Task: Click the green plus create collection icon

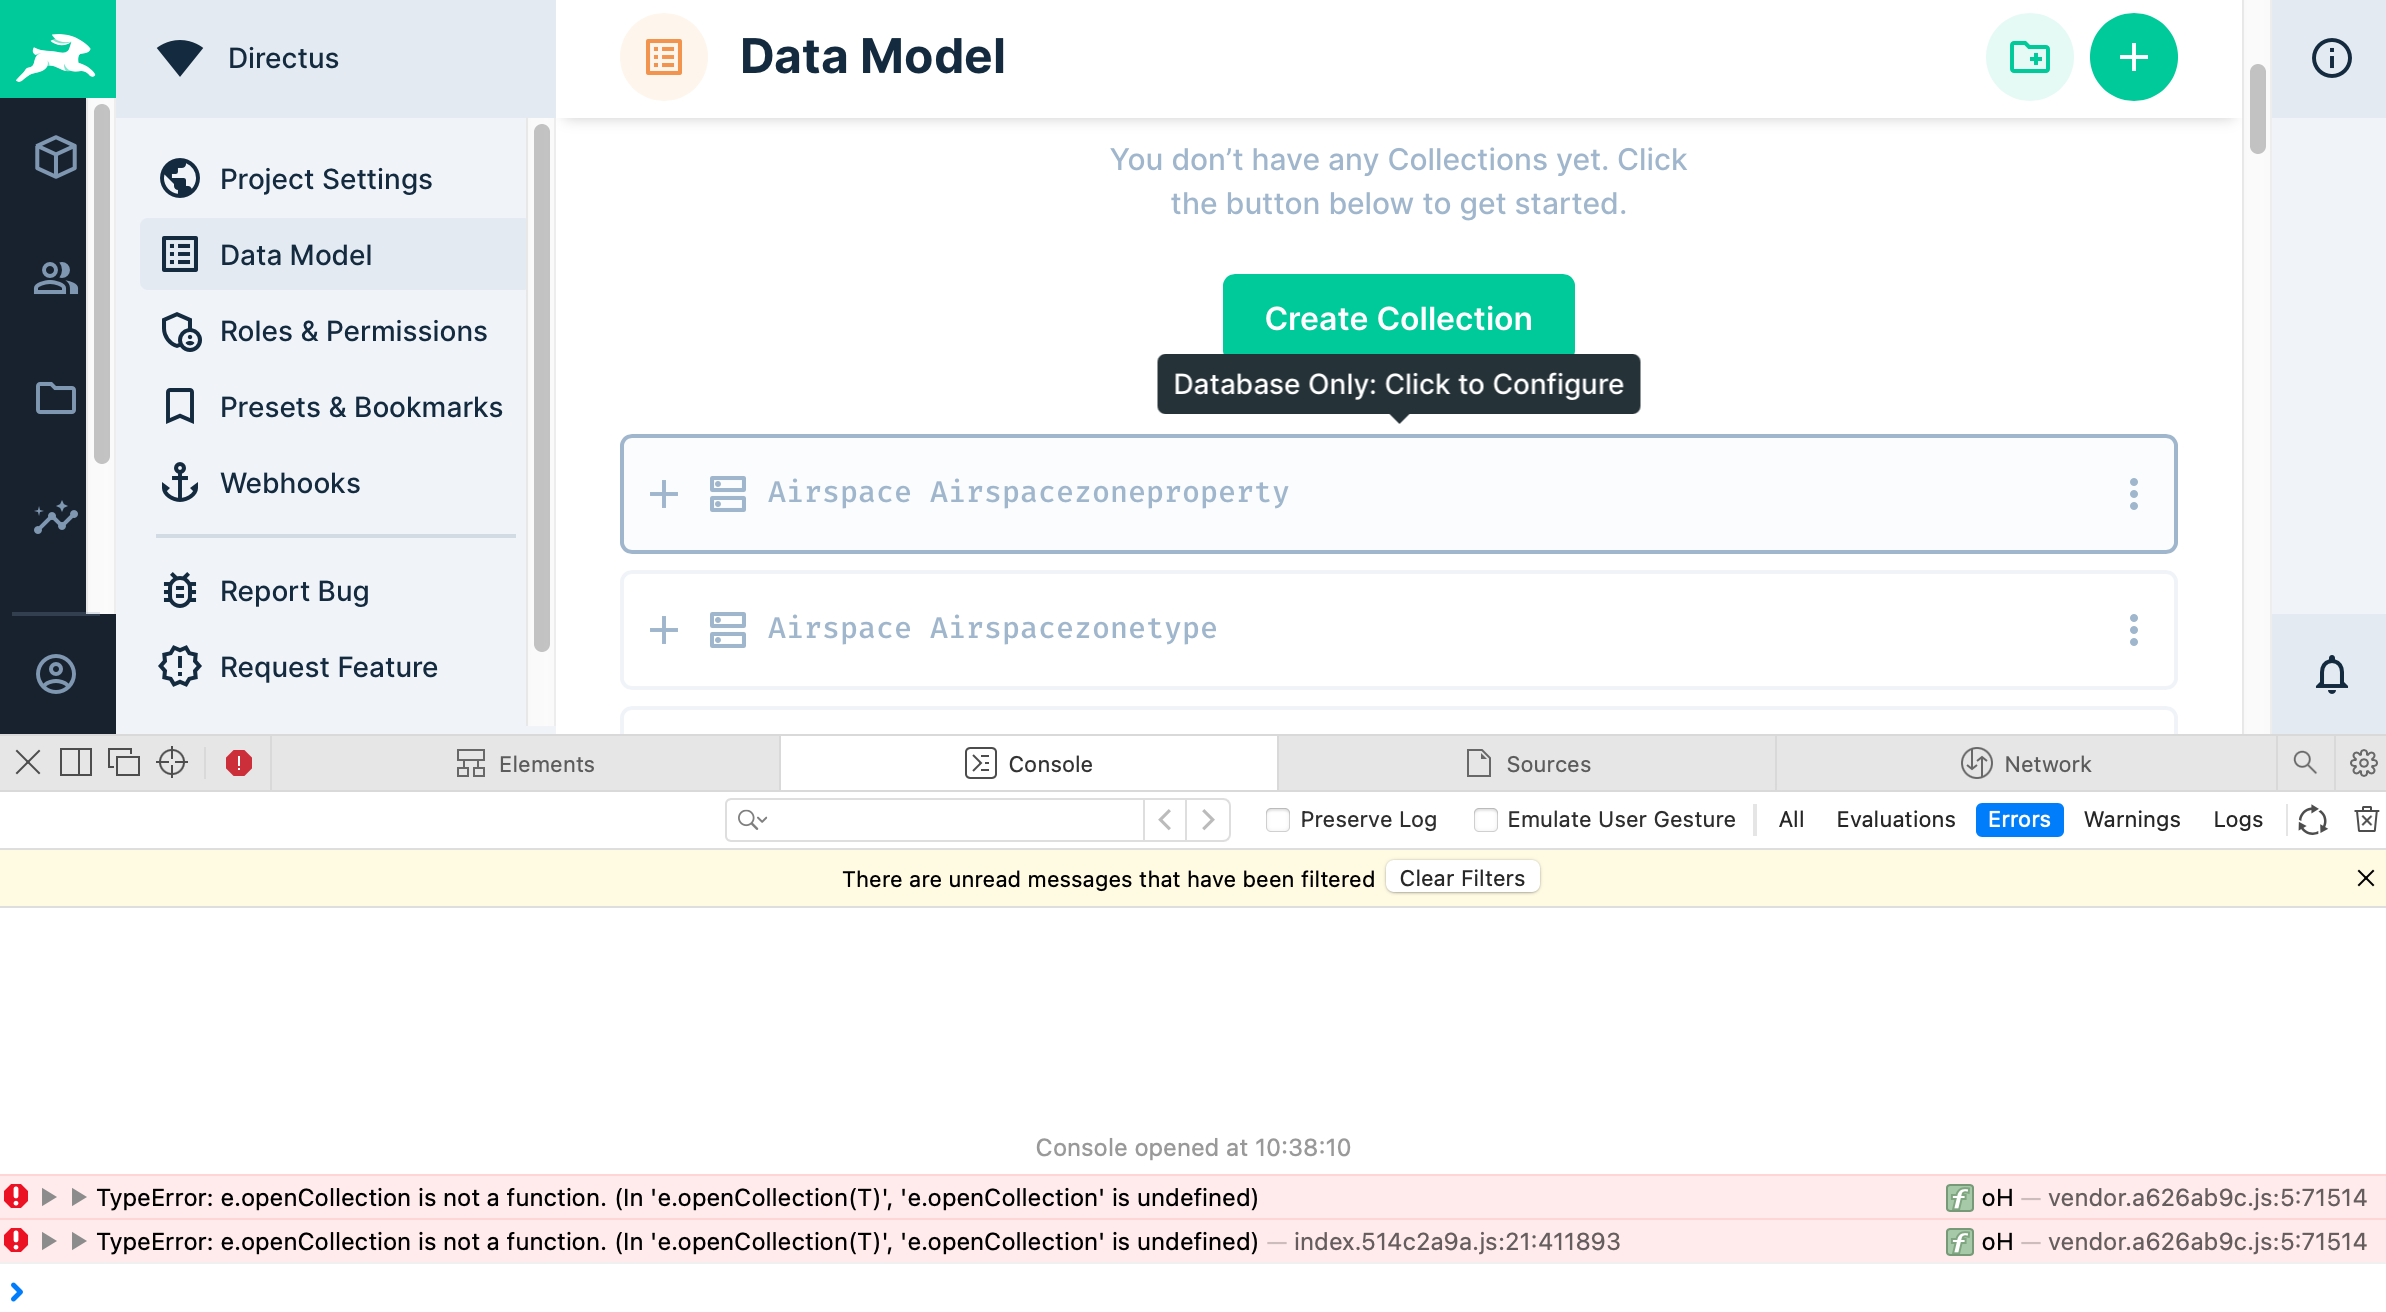Action: 2133,57
